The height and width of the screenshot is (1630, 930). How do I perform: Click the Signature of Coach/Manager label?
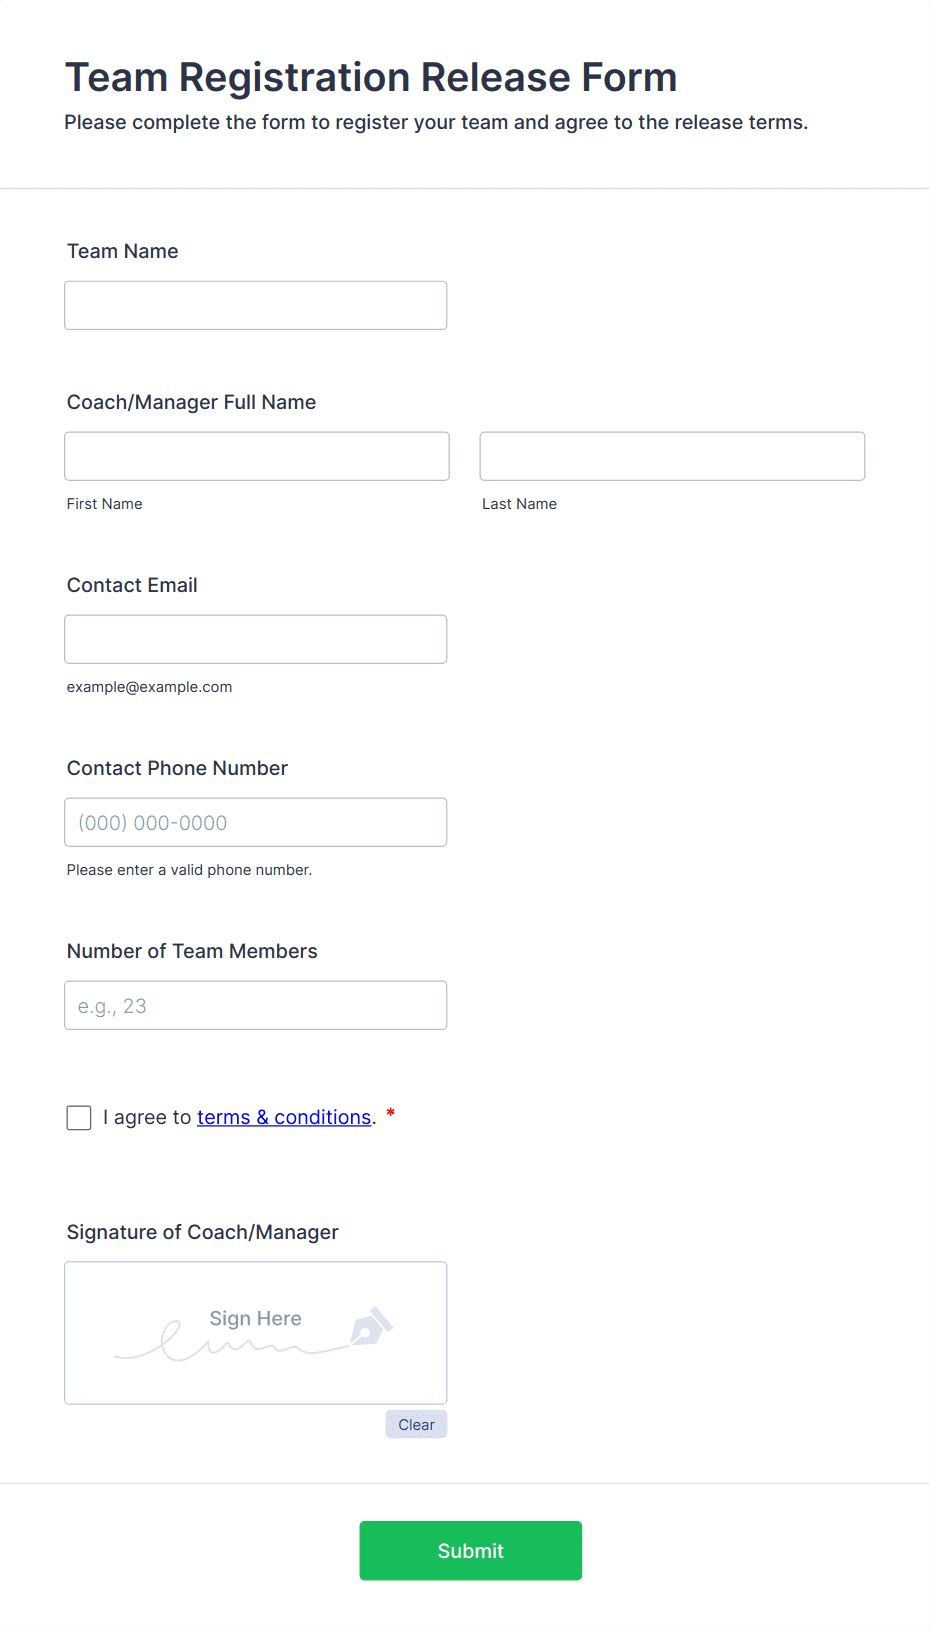click(x=203, y=1232)
